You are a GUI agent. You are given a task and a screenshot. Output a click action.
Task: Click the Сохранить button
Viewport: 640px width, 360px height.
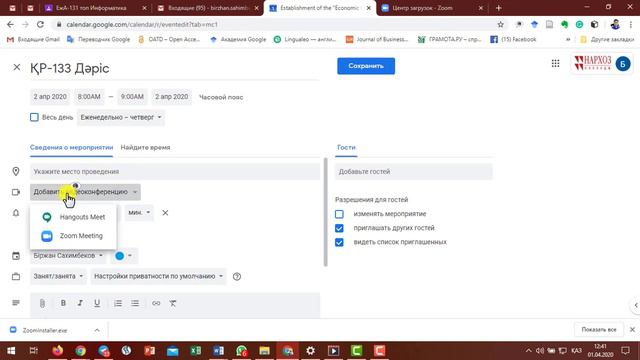coord(366,66)
